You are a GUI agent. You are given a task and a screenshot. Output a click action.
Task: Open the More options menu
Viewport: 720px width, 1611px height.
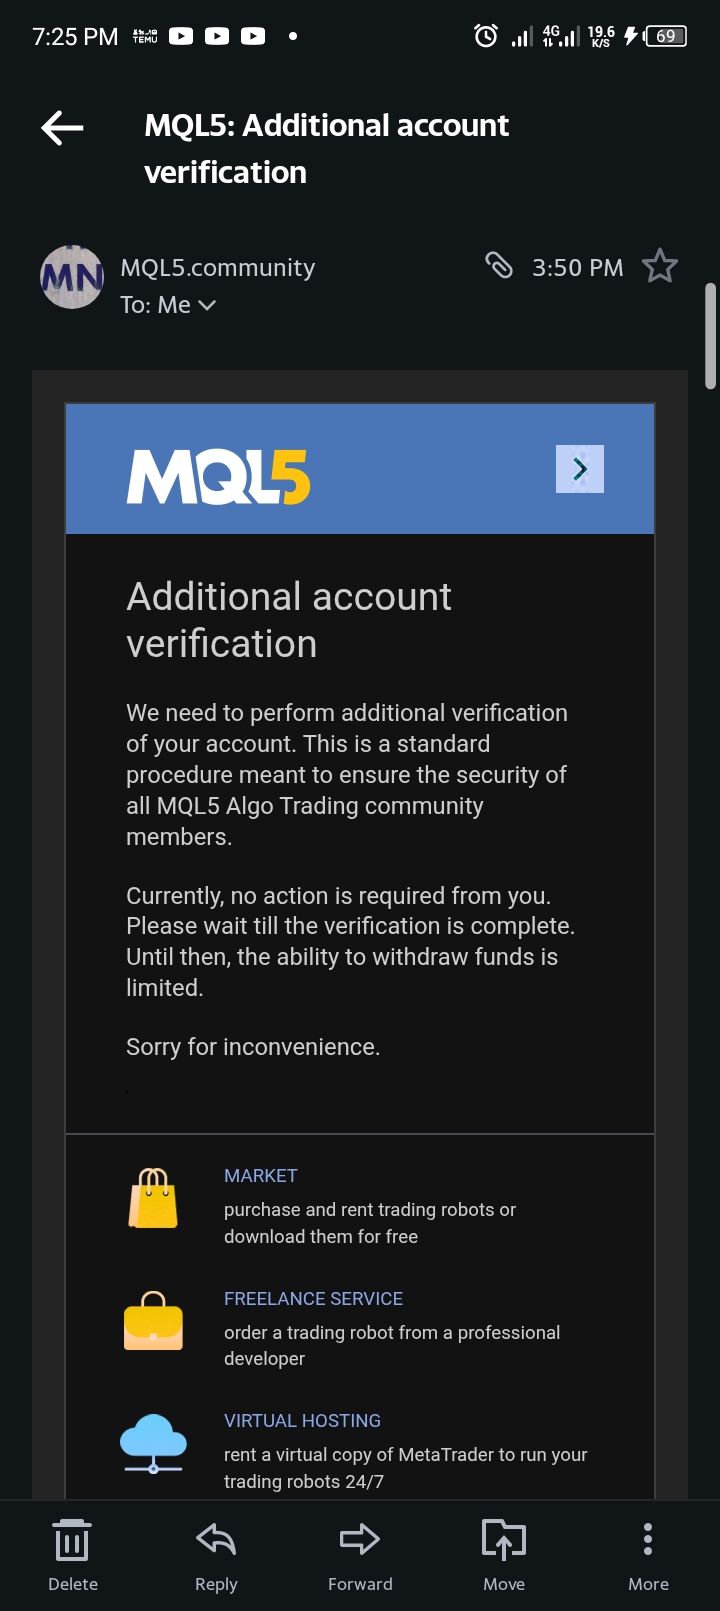point(648,1556)
